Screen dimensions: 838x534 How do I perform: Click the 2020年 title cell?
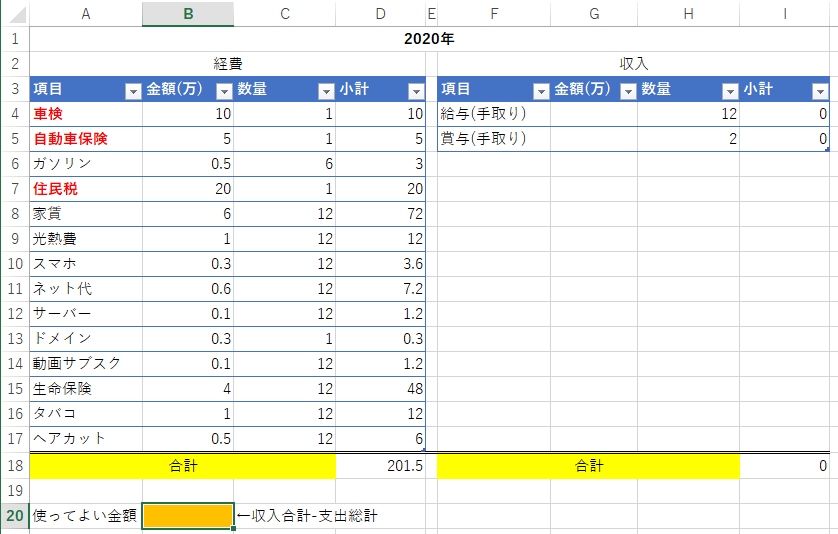tap(430, 39)
